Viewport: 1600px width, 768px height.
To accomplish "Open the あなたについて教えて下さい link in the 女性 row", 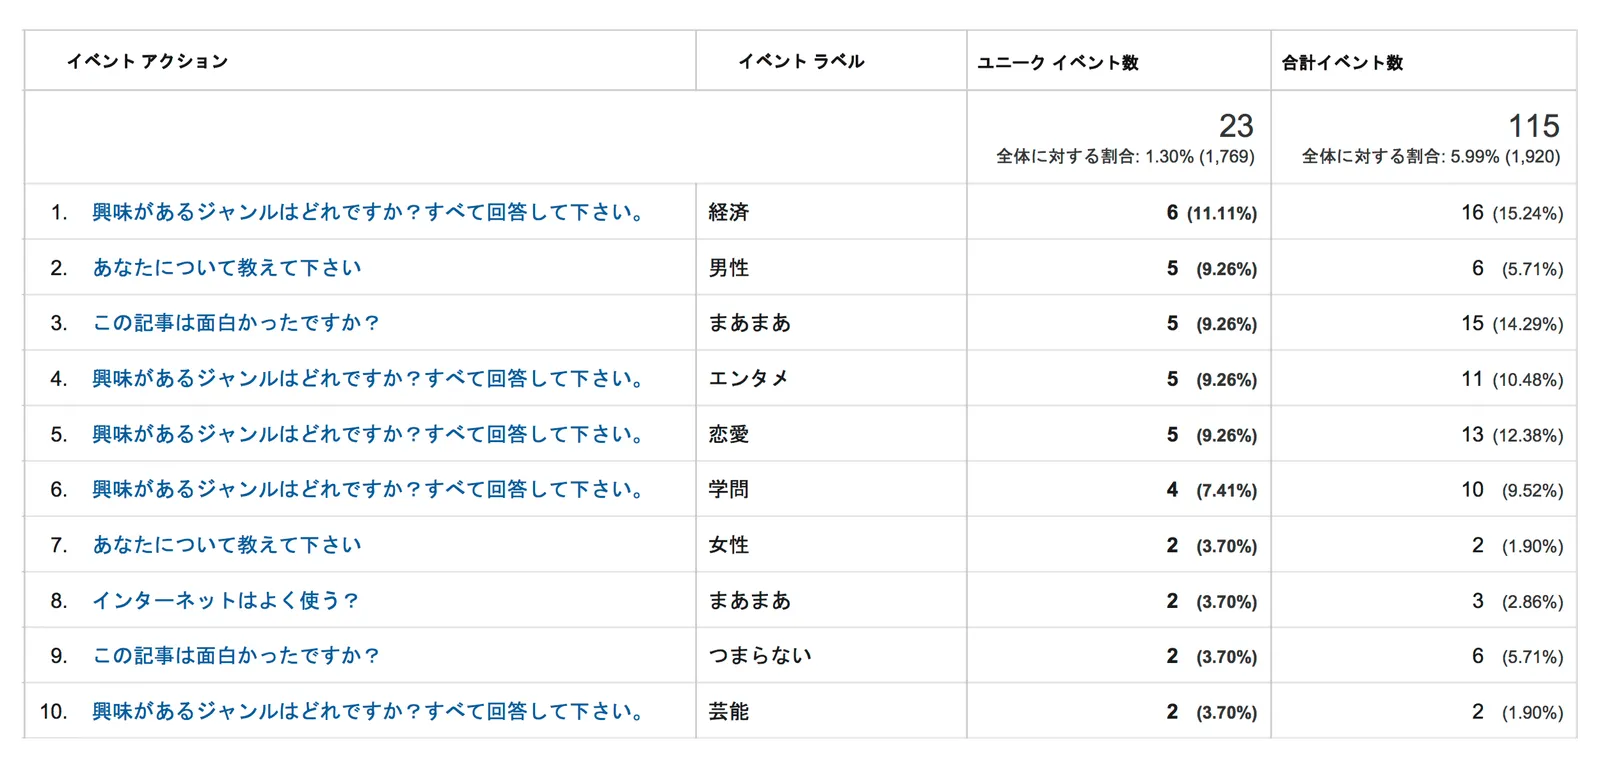I will [227, 544].
